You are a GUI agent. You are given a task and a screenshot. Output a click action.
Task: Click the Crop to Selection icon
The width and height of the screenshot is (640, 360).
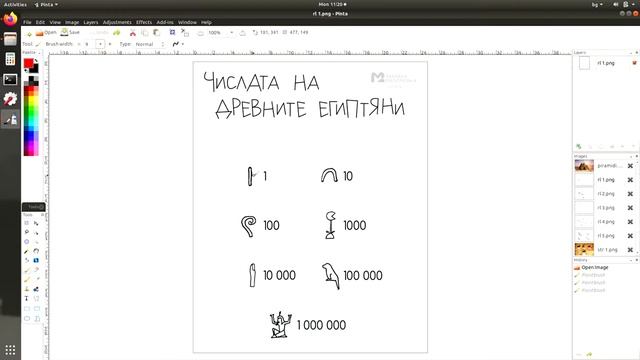172,32
